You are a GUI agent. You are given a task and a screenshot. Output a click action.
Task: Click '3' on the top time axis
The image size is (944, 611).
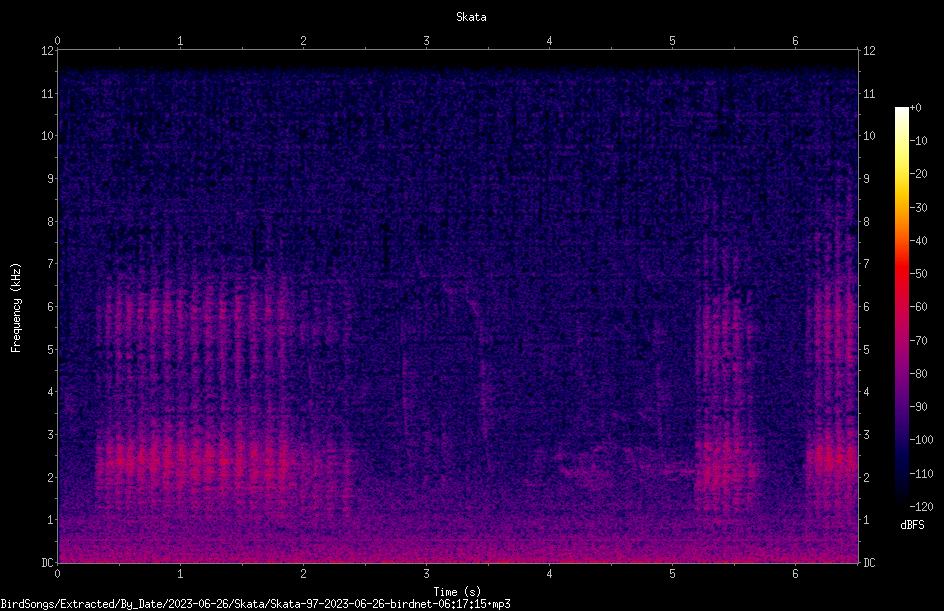(426, 41)
